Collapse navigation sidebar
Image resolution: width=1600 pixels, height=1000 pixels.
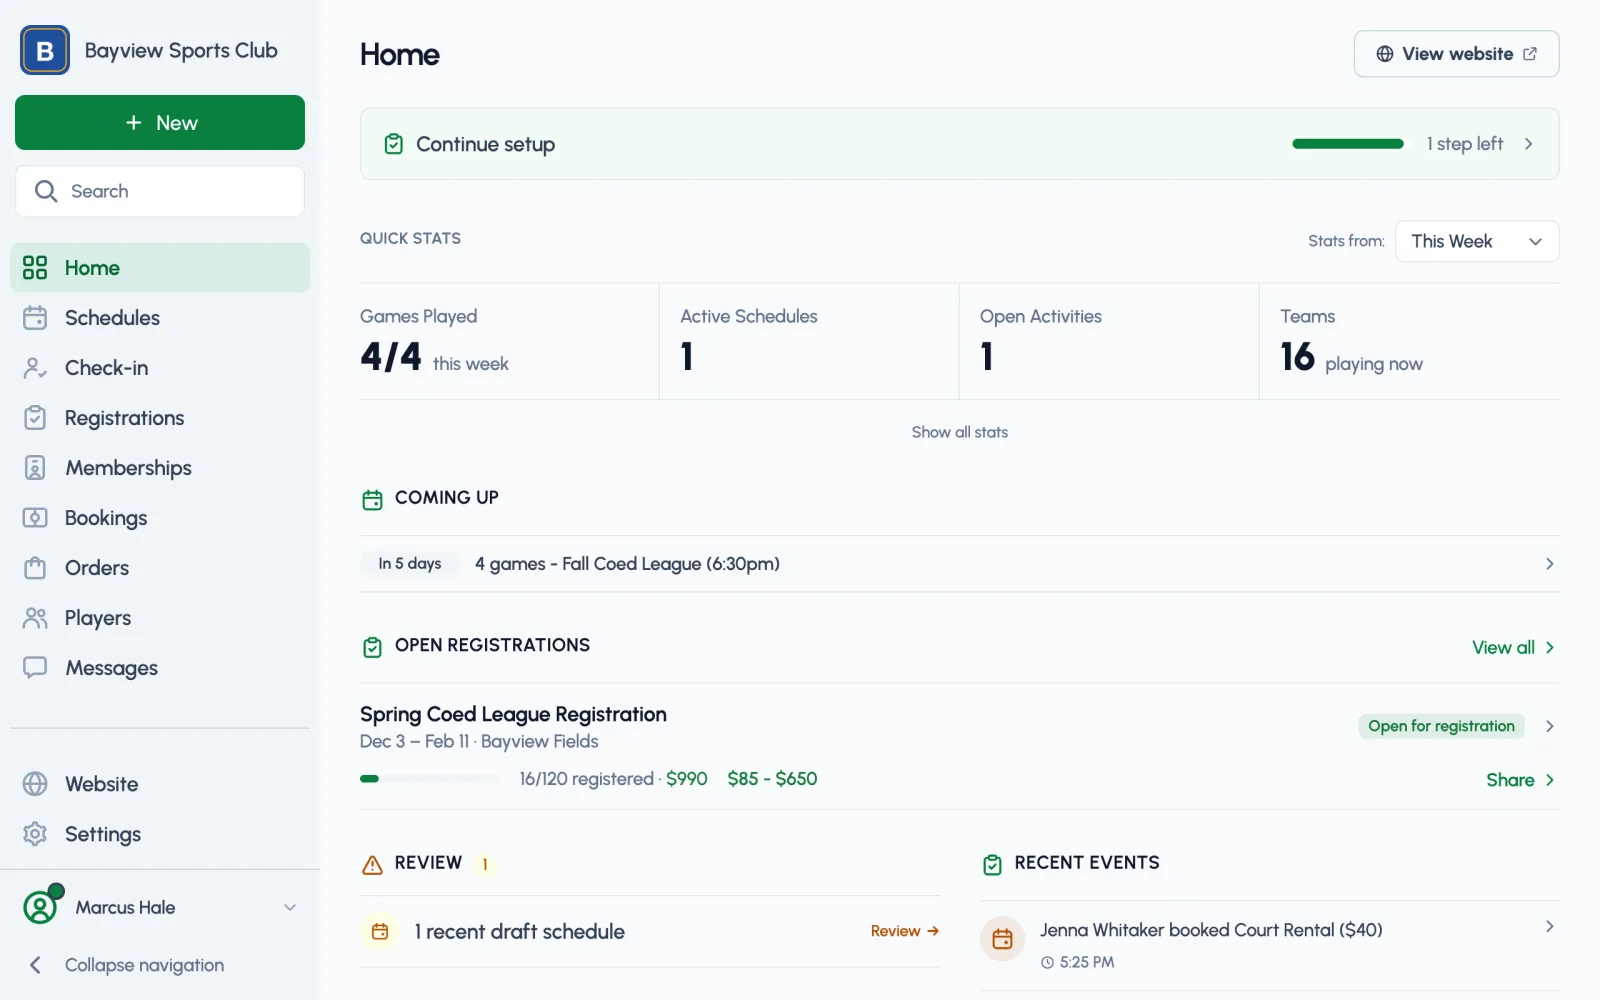click(x=125, y=965)
